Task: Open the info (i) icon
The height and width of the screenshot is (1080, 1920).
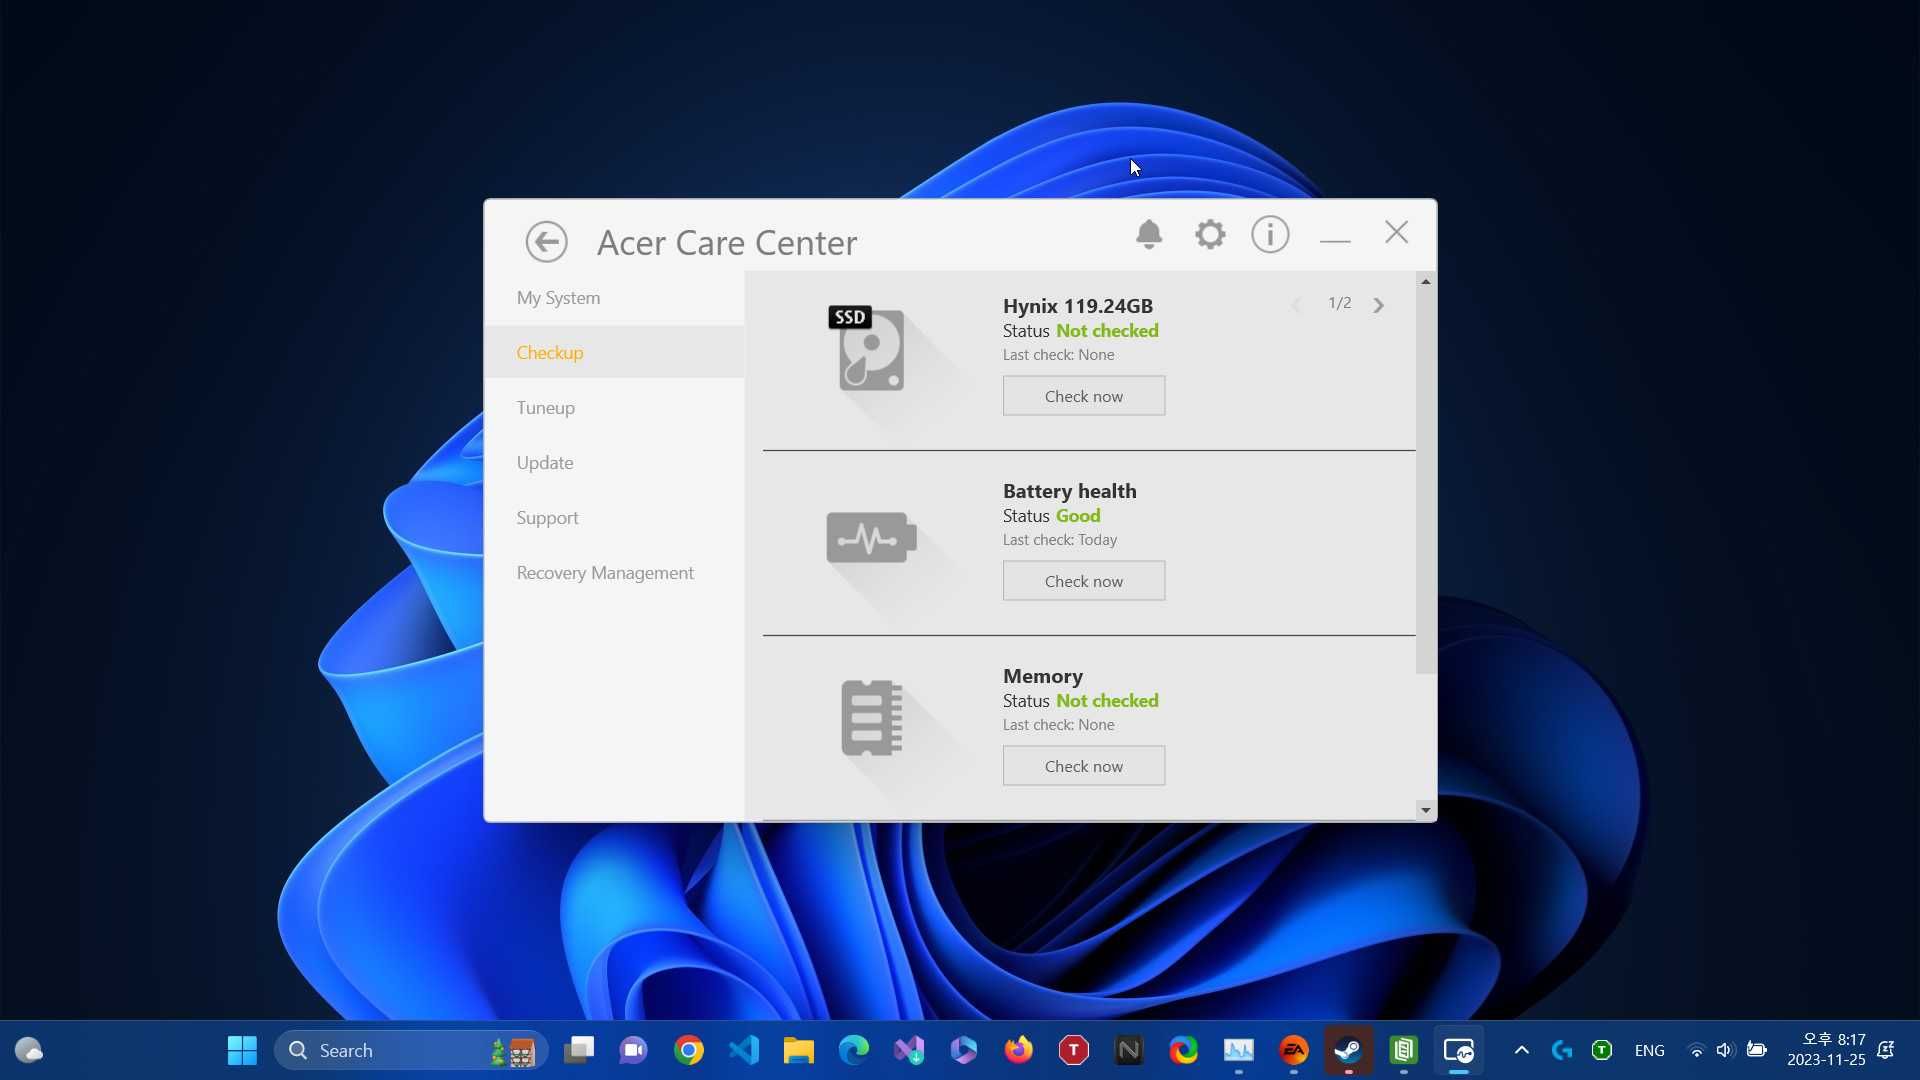Action: coord(1270,234)
